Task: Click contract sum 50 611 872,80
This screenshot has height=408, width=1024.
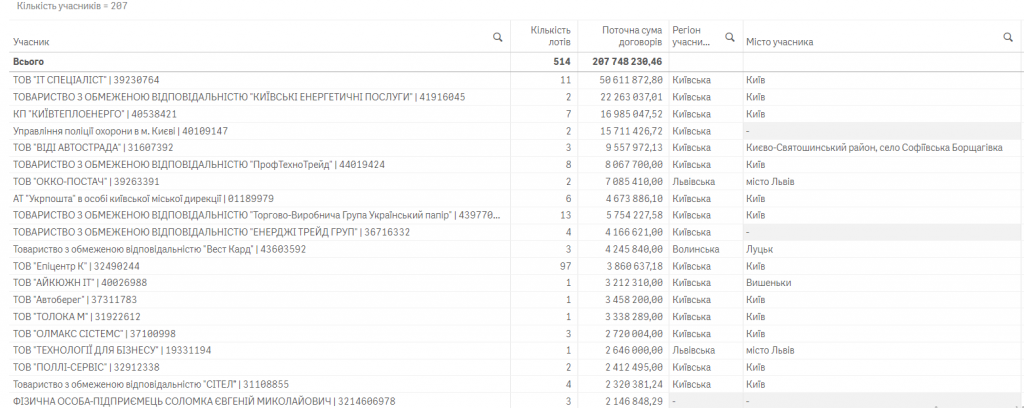Action: tap(631, 80)
